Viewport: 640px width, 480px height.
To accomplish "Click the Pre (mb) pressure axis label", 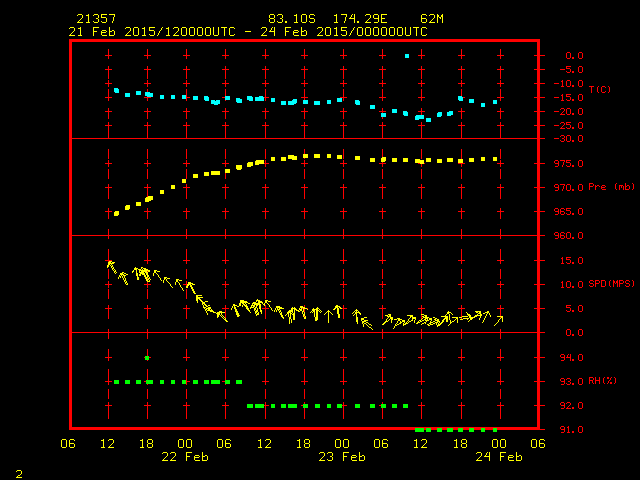I will point(611,187).
